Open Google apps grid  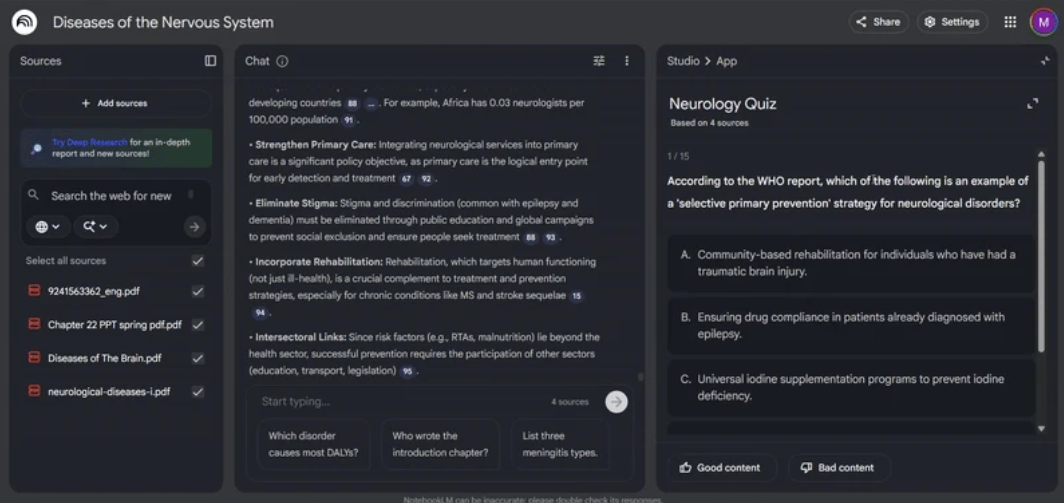click(x=1010, y=22)
